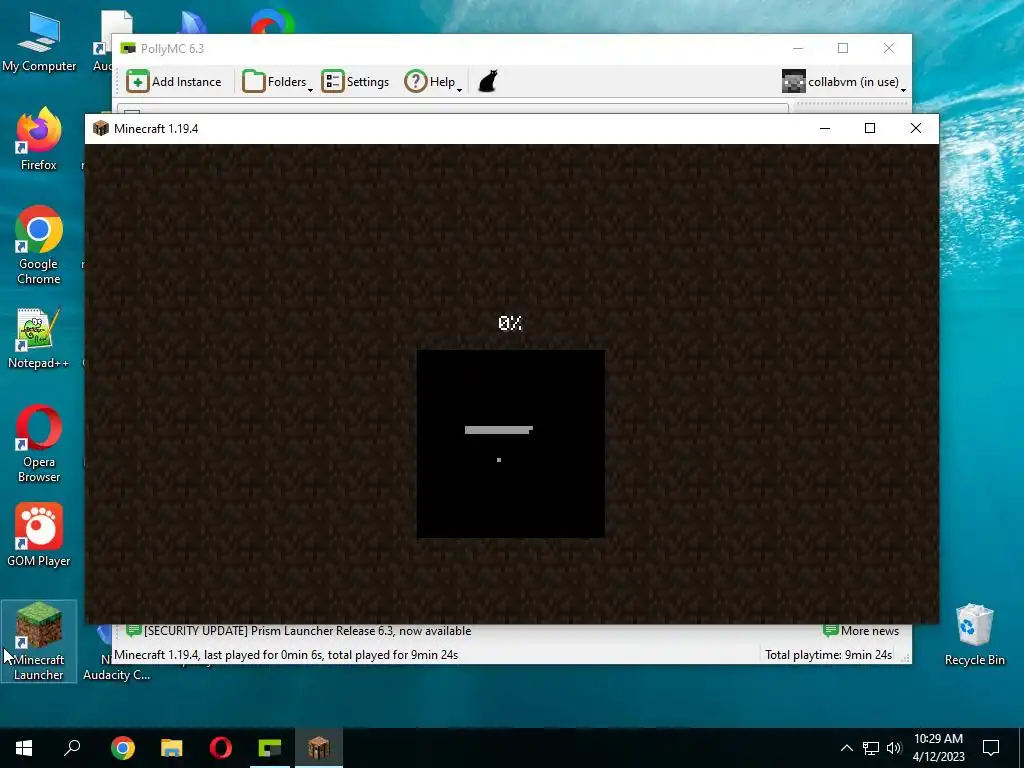Click the taskbar search icon

click(72, 748)
